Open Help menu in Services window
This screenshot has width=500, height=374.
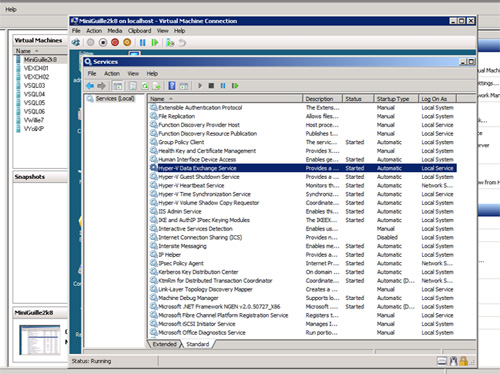[152, 74]
